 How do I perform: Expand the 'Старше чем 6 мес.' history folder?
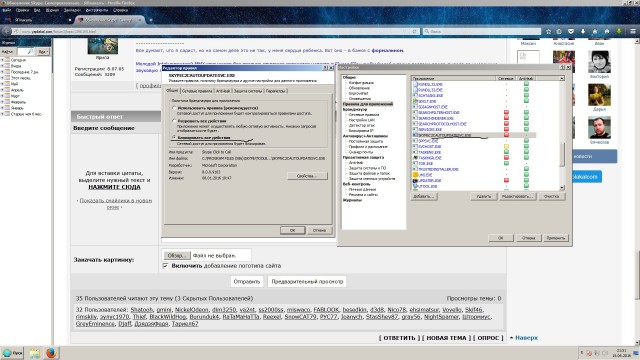[x=2, y=114]
